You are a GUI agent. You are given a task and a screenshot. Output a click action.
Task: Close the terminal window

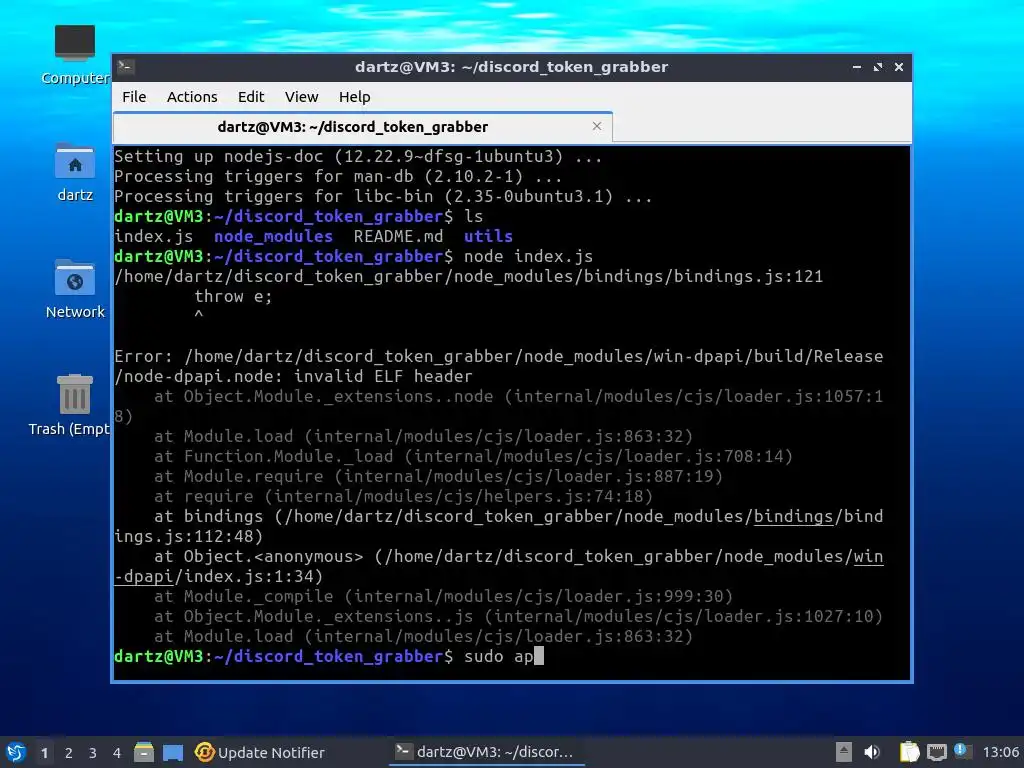[899, 67]
